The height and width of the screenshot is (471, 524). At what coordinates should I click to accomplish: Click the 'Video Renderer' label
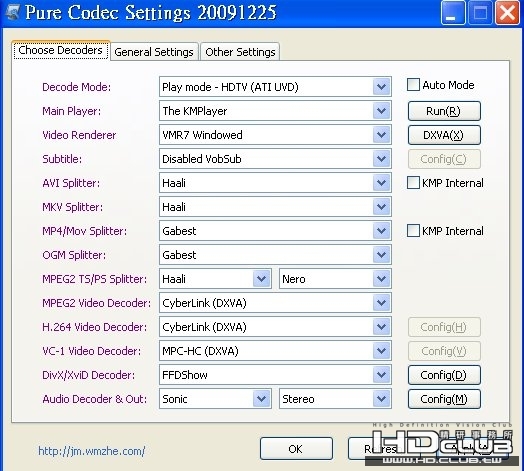click(x=79, y=135)
